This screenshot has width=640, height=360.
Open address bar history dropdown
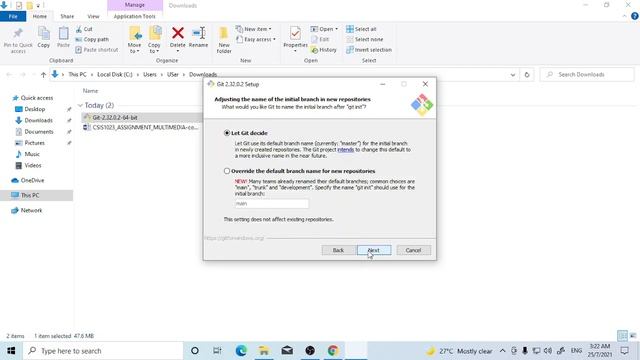[513, 75]
